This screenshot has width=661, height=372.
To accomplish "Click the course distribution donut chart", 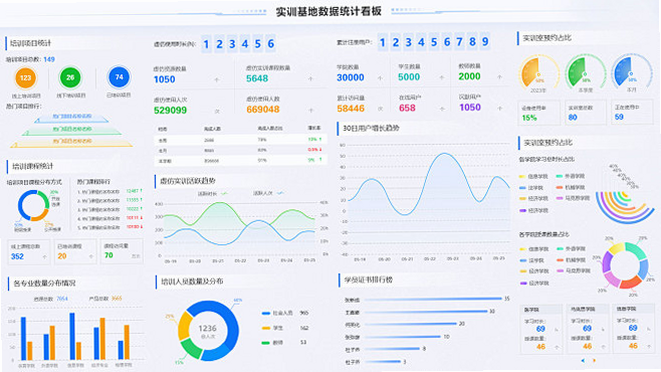I will tap(33, 206).
